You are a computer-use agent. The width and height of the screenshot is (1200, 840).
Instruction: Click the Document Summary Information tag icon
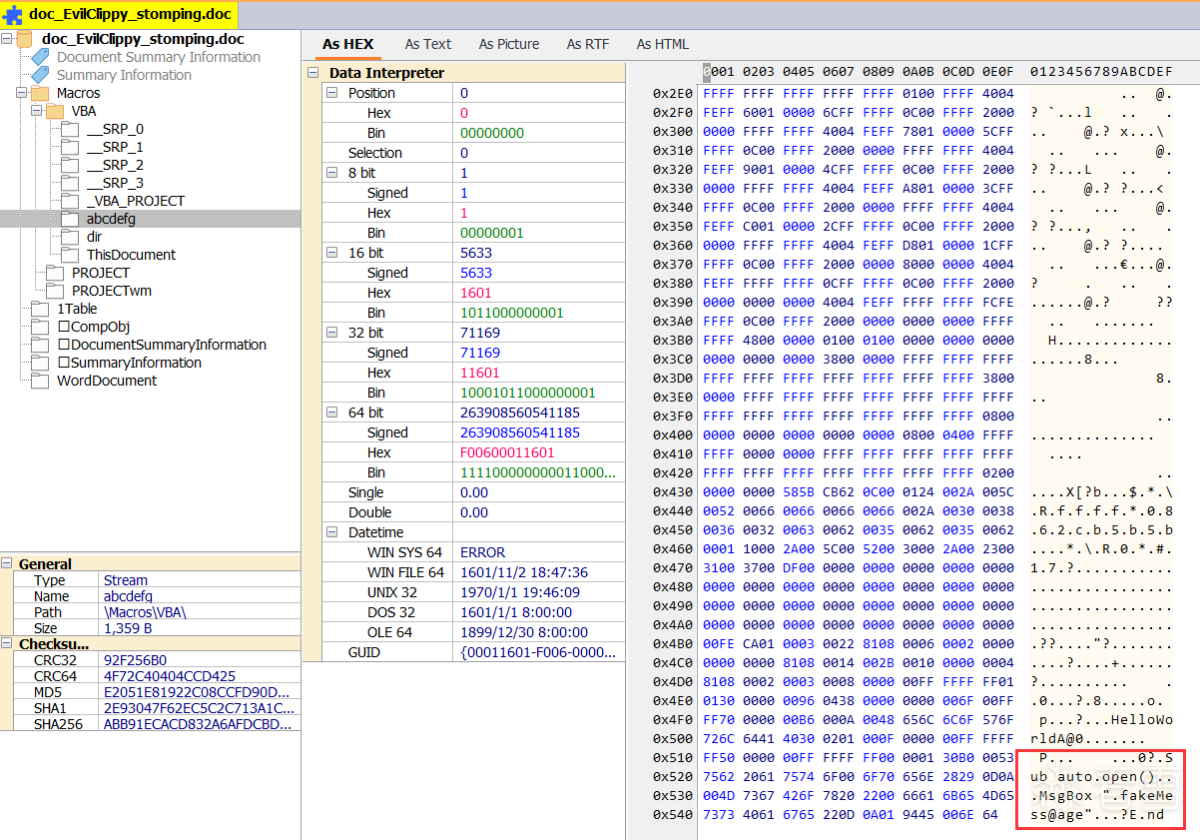40,57
